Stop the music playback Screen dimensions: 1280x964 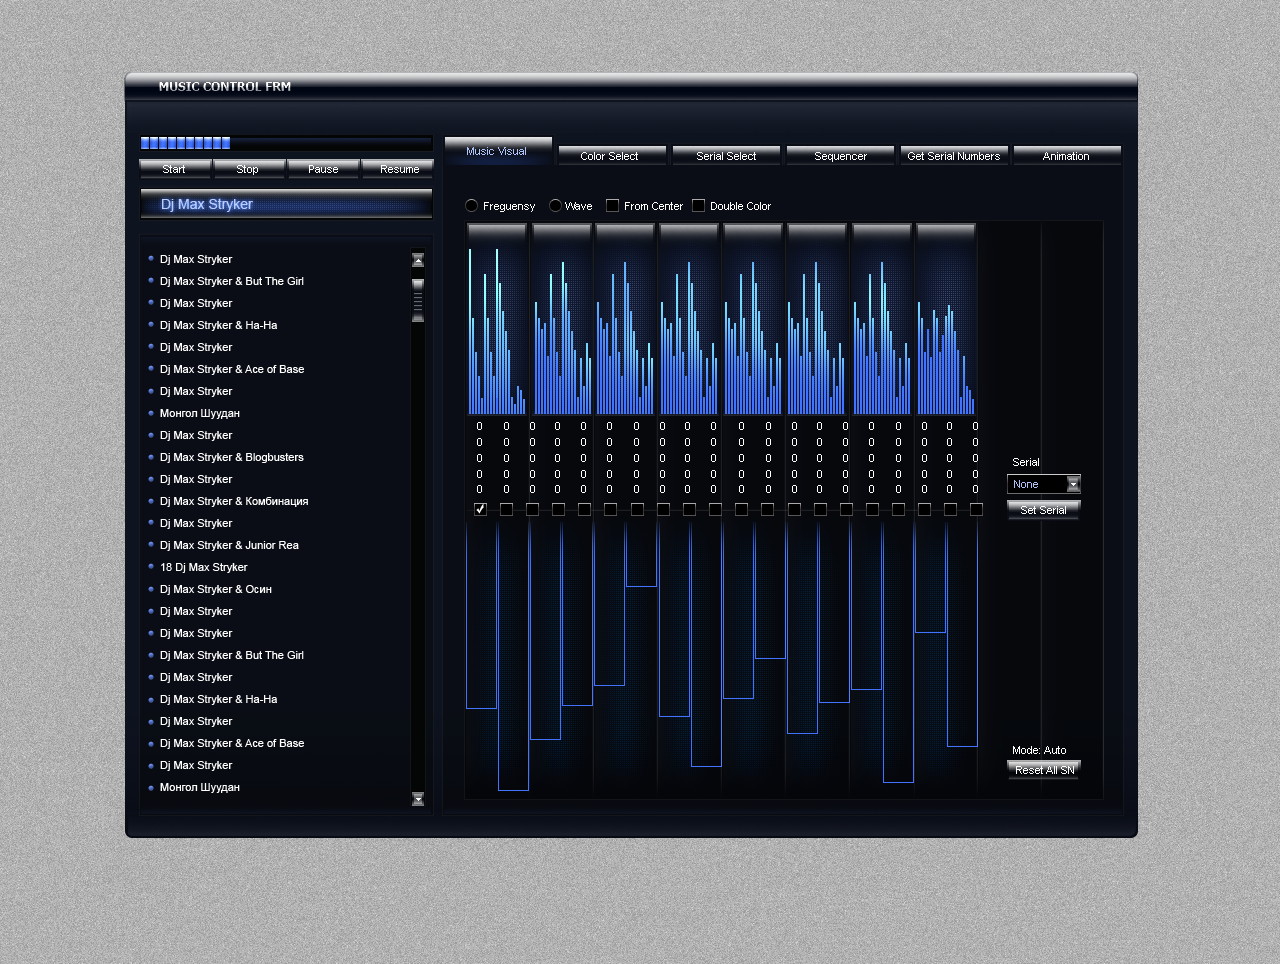pyautogui.click(x=248, y=169)
